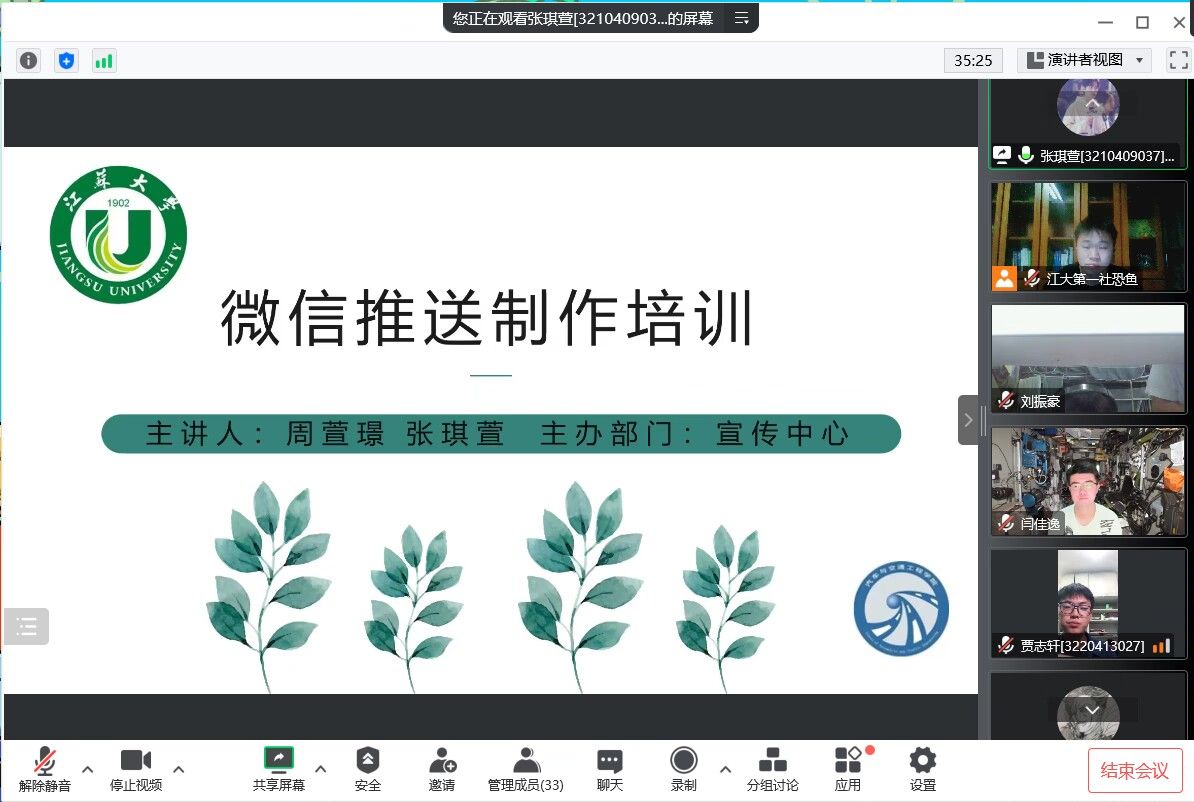Open the Settings (设置) gear

922,768
